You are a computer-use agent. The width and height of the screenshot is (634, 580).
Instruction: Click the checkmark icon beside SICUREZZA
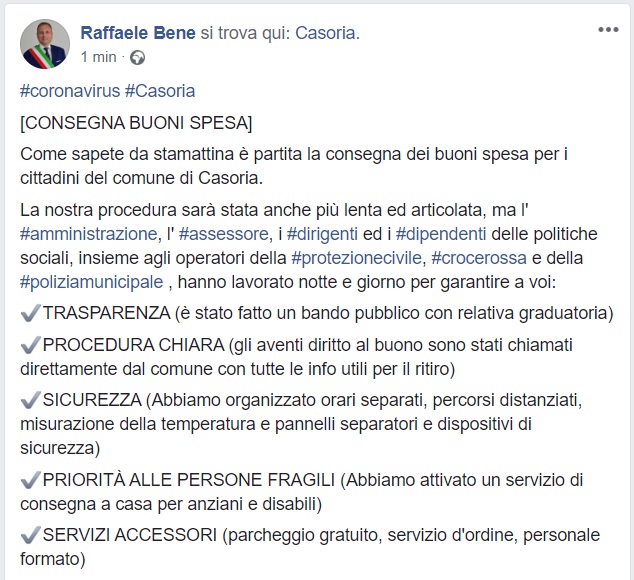click(x=30, y=401)
